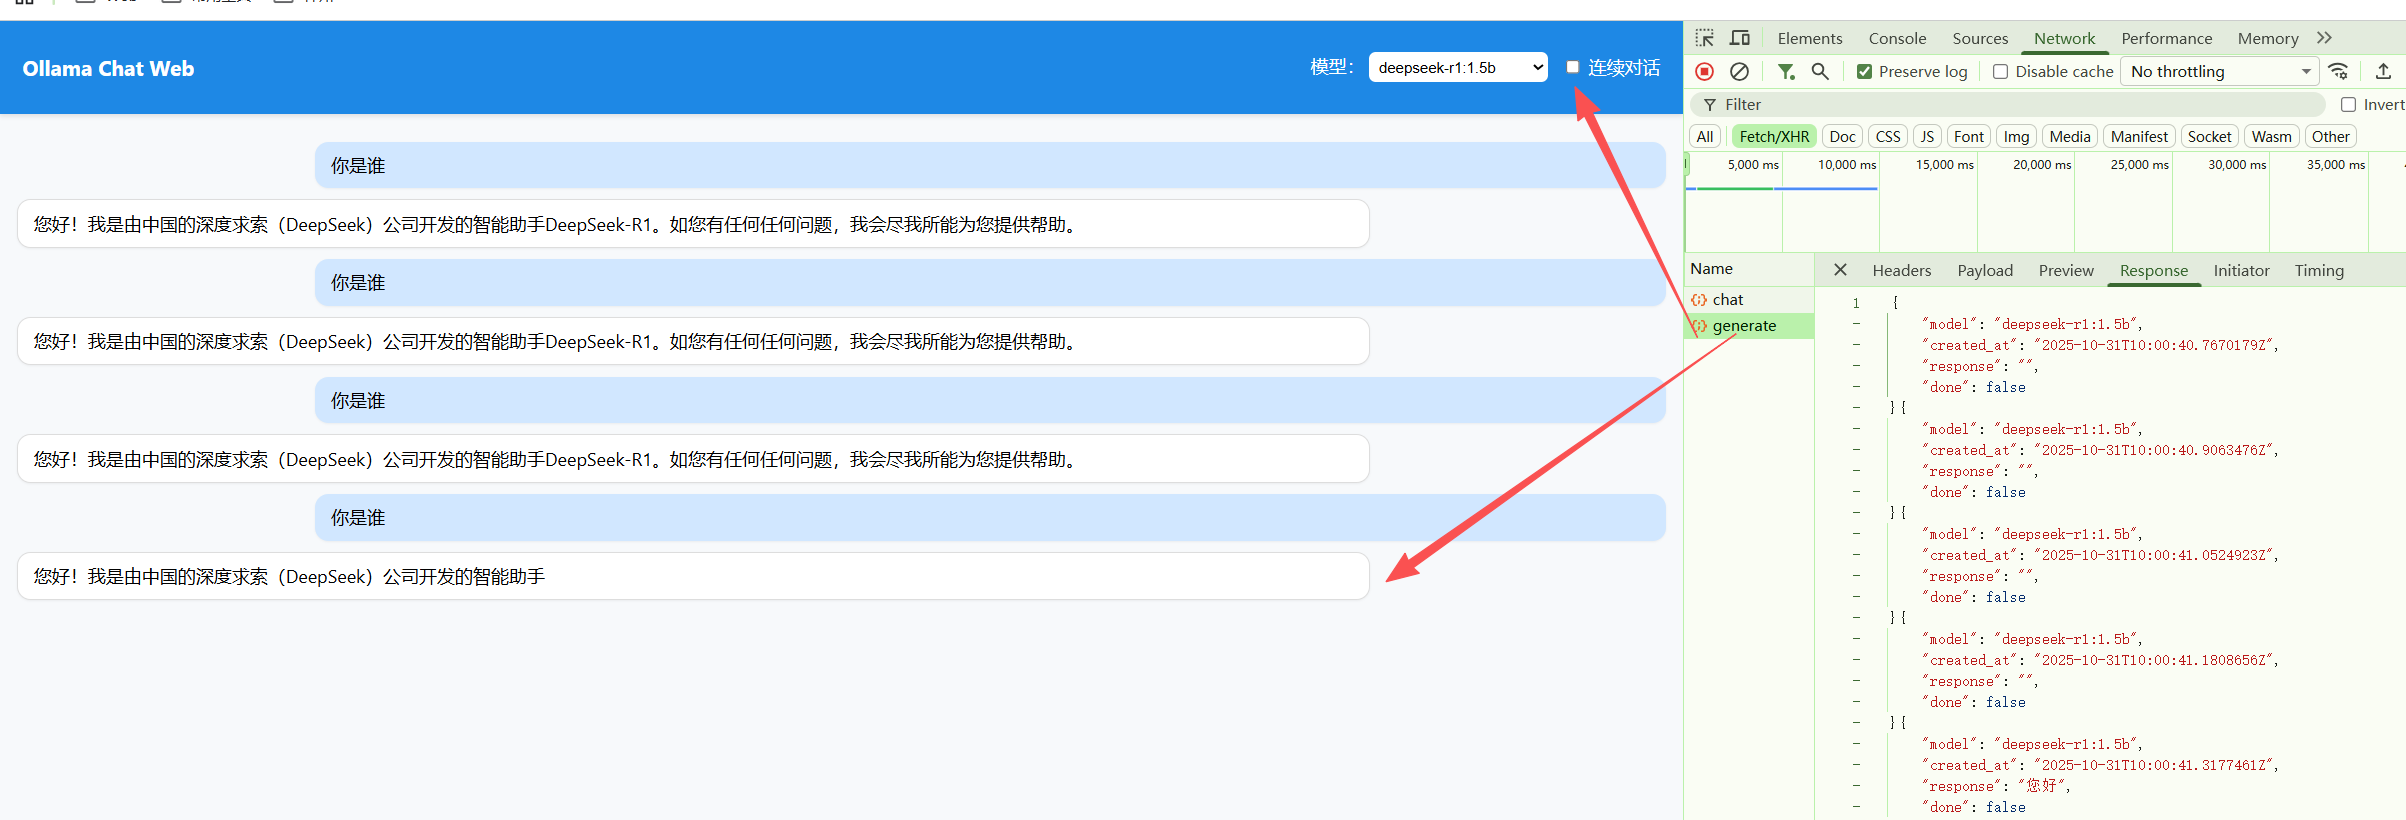Filter requests by Manifest
This screenshot has width=2406, height=820.
coord(2139,137)
